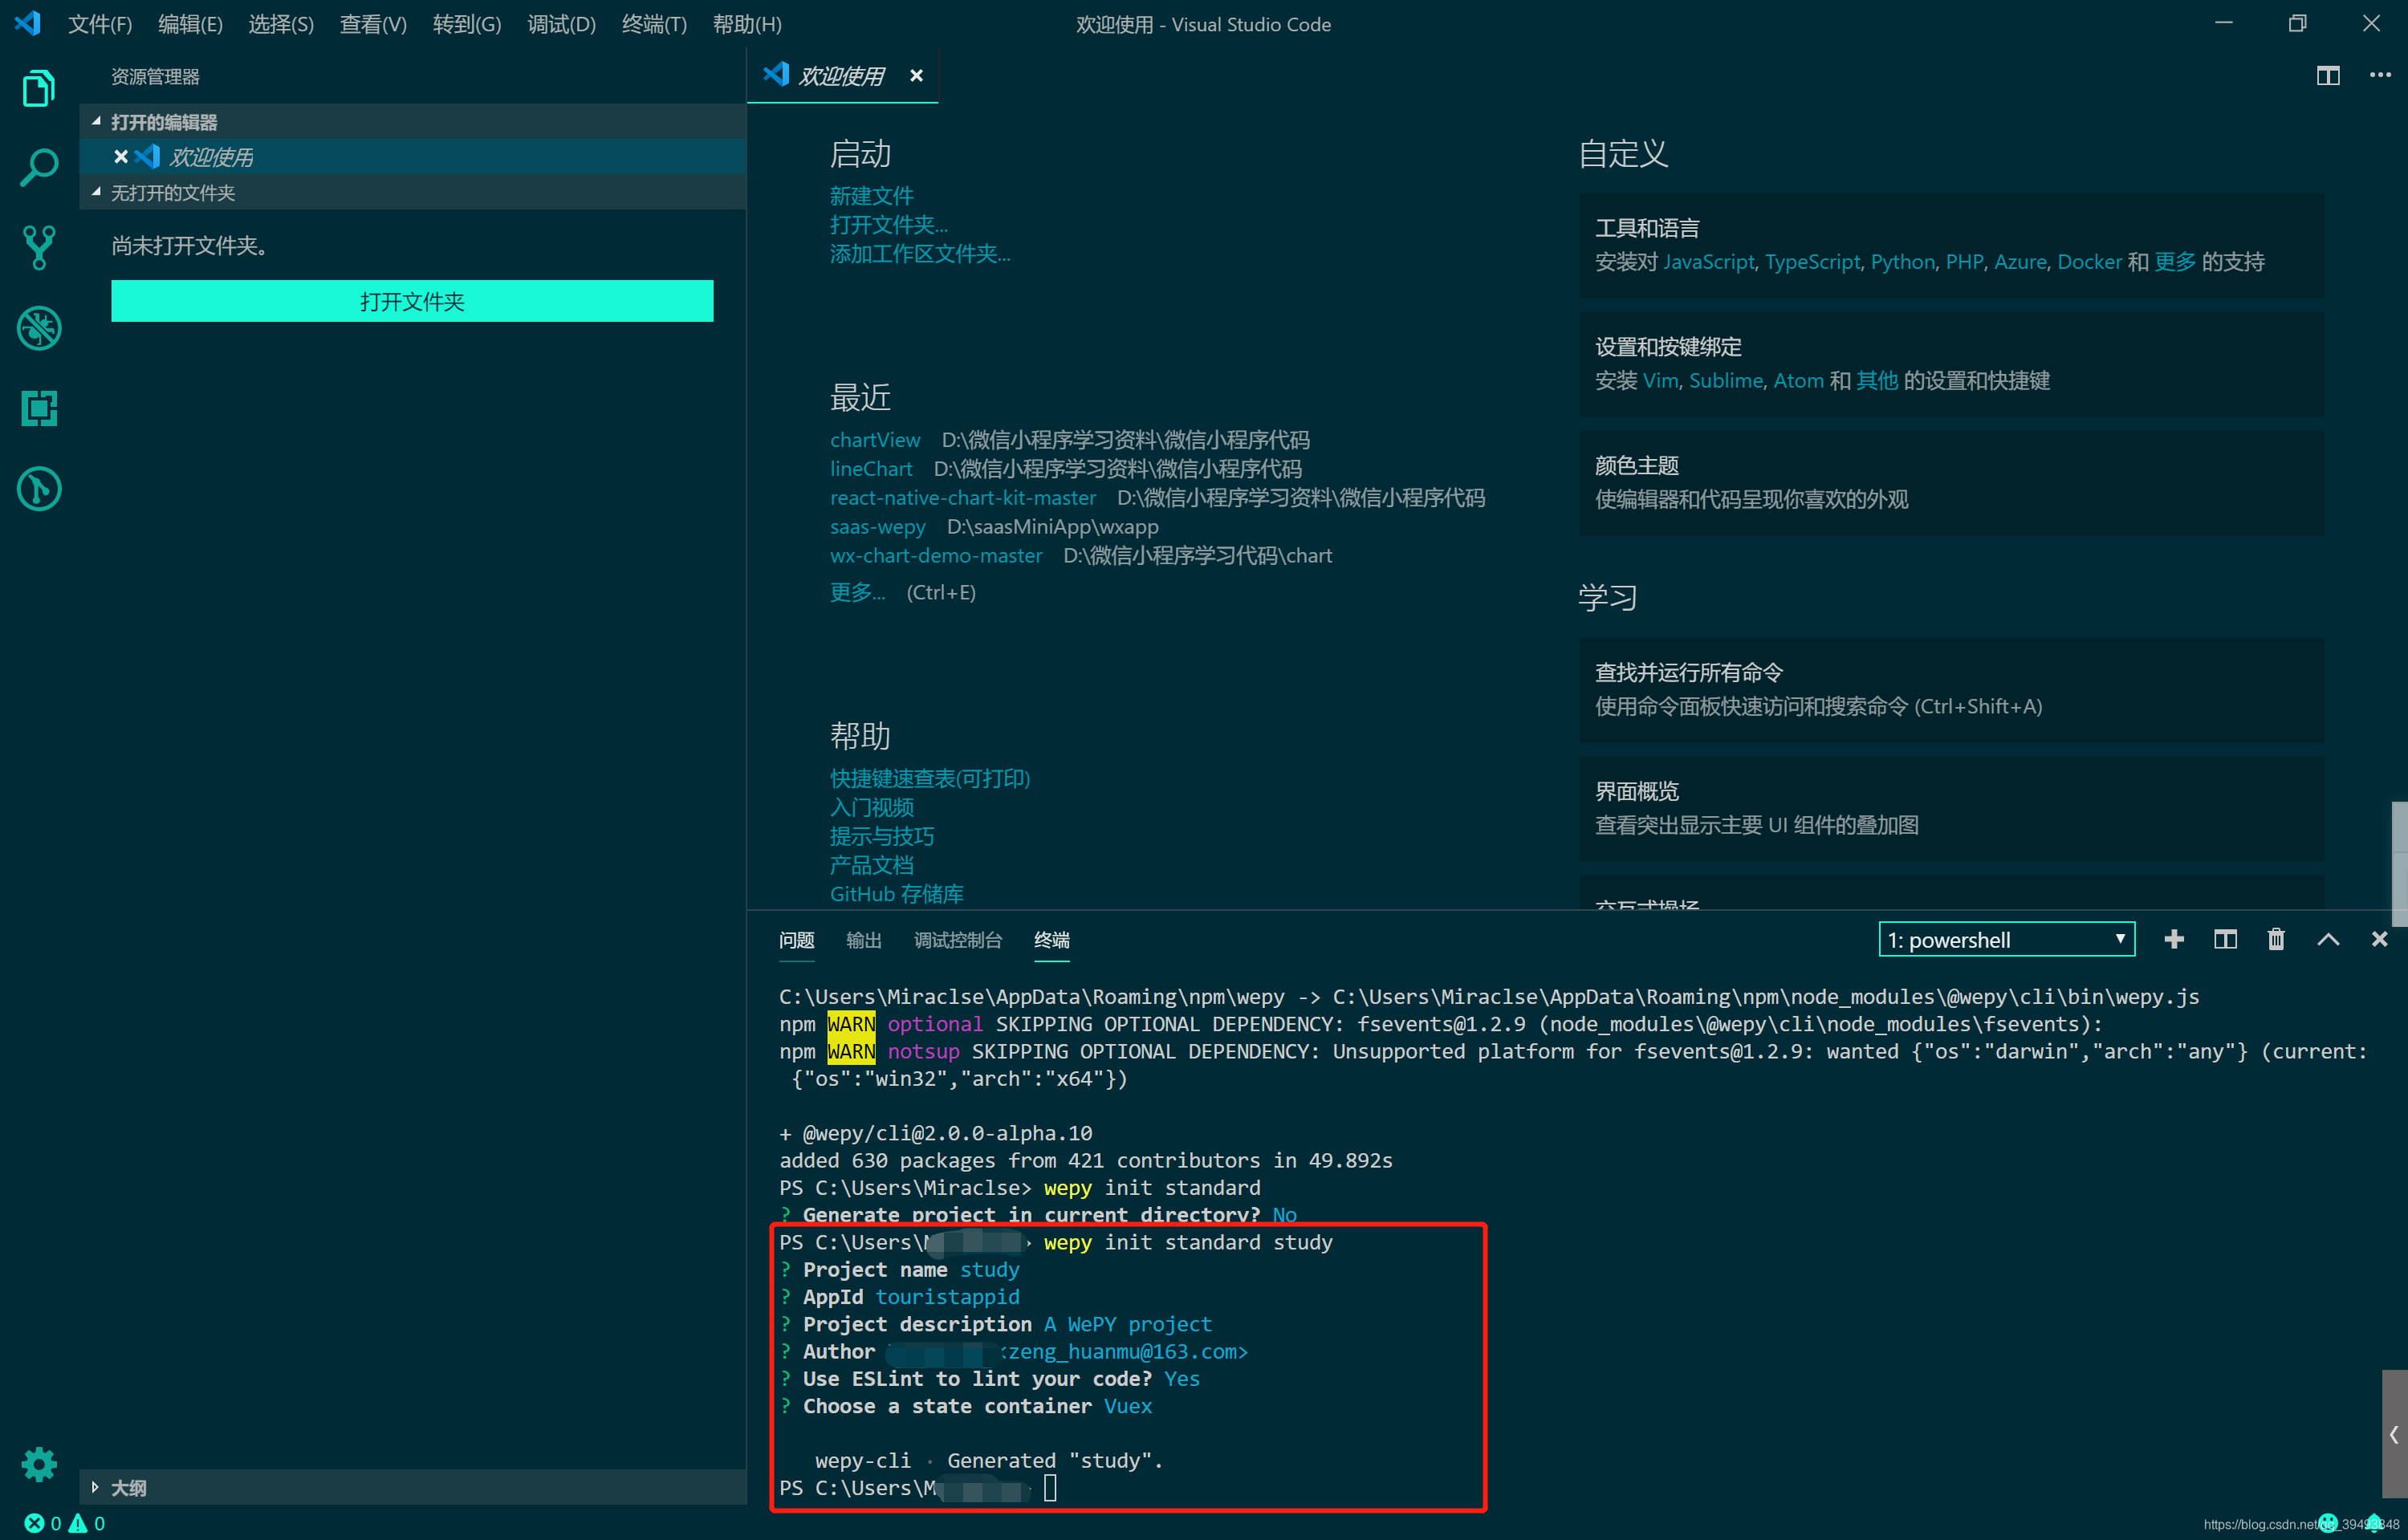The height and width of the screenshot is (1540, 2408).
Task: Switch to the 调试控制台 panel tab
Action: click(x=957, y=940)
